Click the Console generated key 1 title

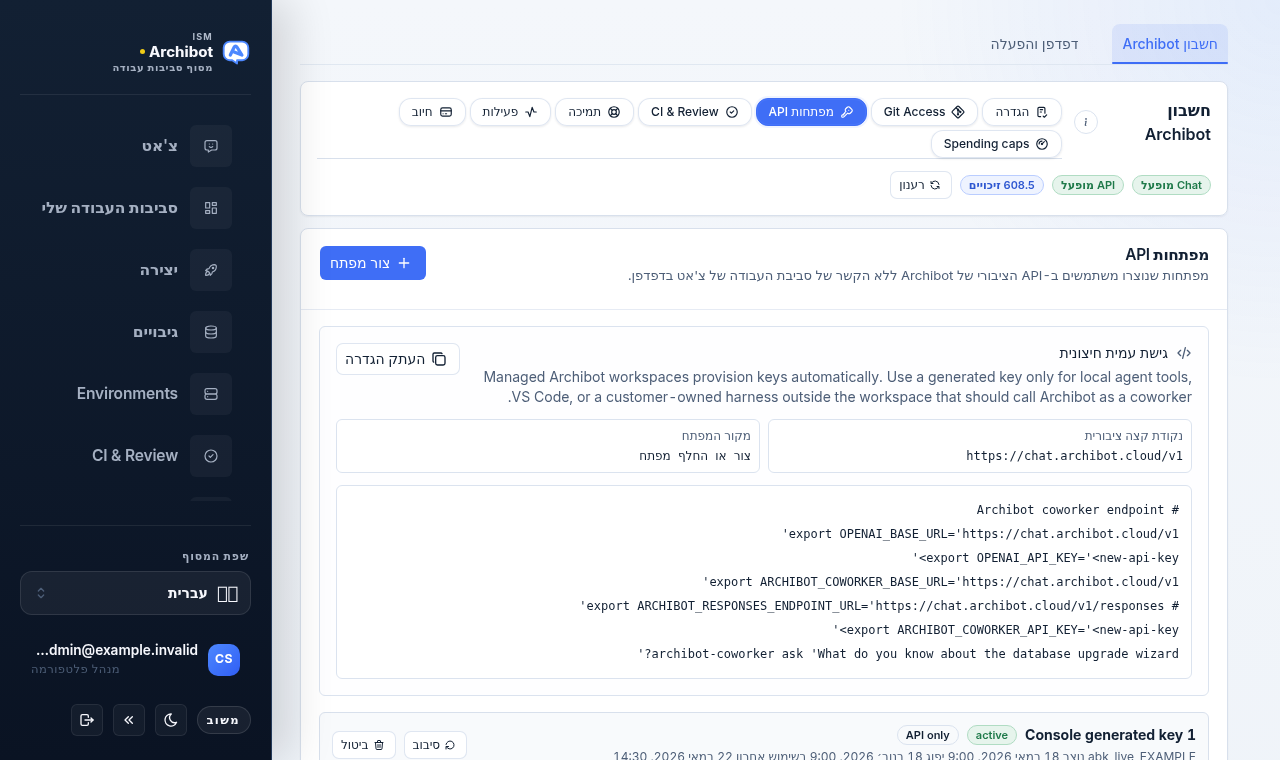(1110, 735)
